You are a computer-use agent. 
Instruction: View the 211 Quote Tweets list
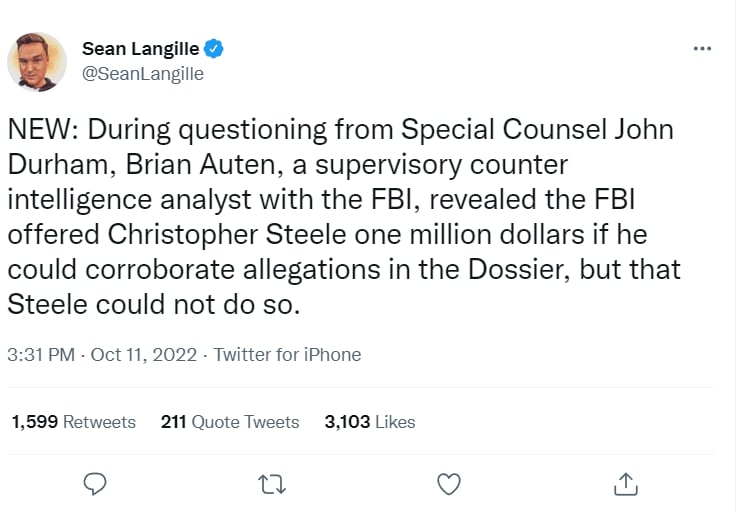[230, 422]
